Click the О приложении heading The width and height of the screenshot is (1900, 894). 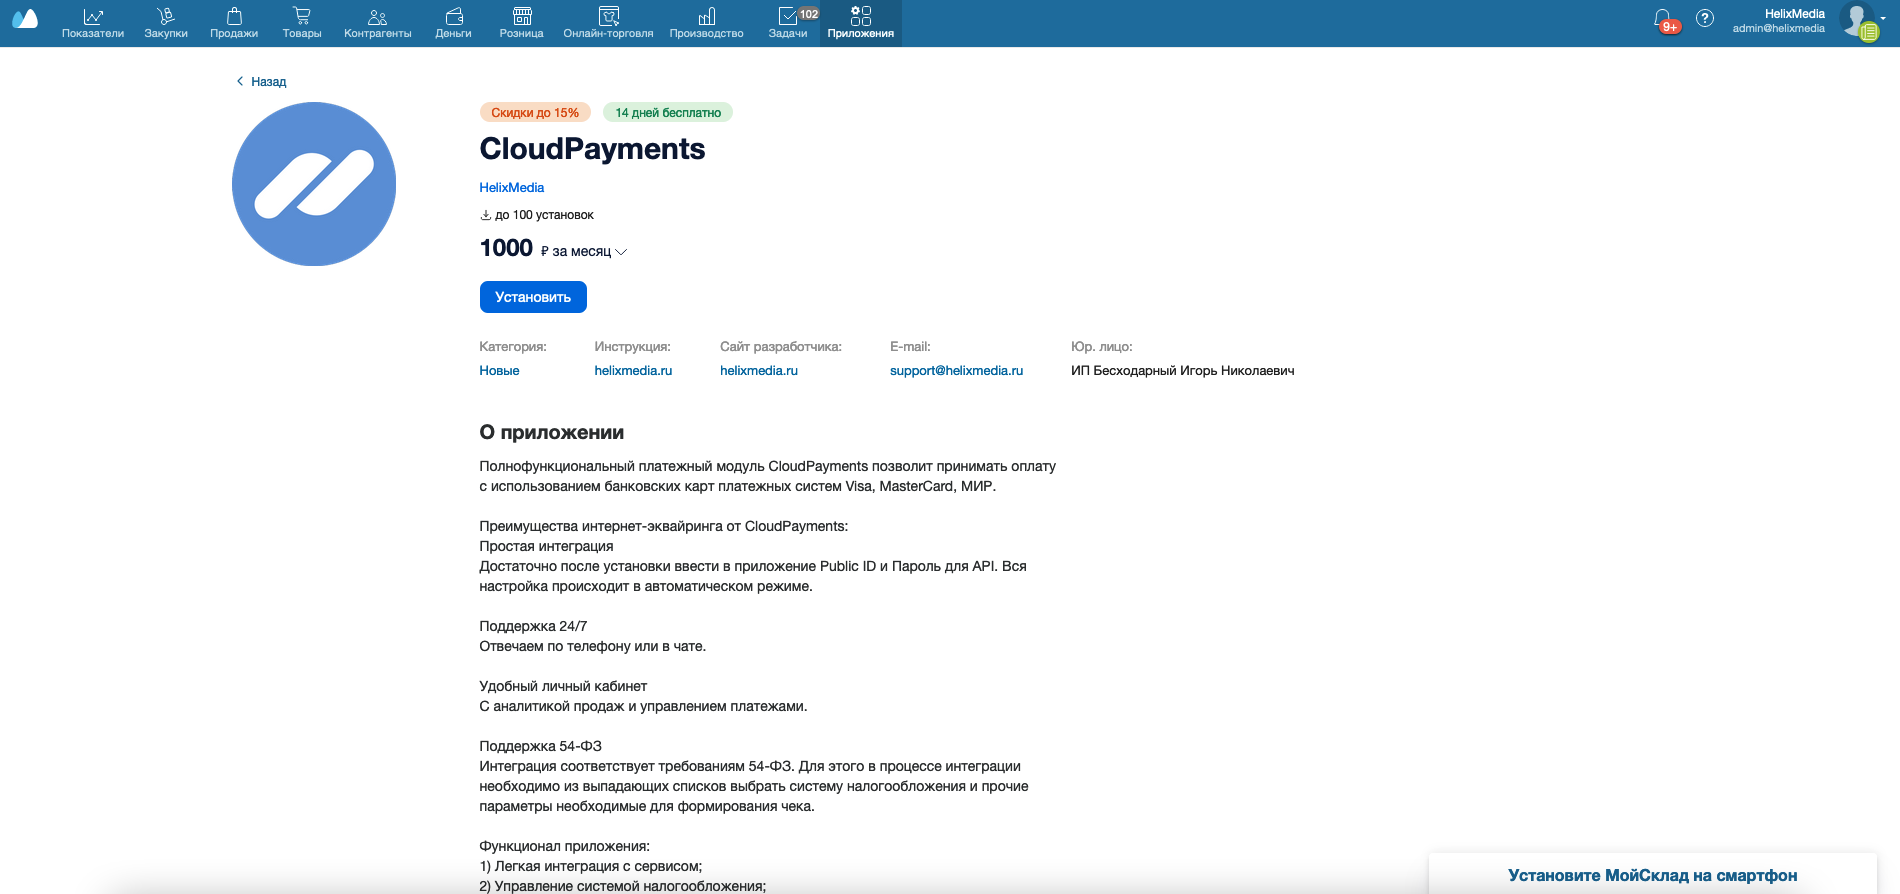[552, 433]
